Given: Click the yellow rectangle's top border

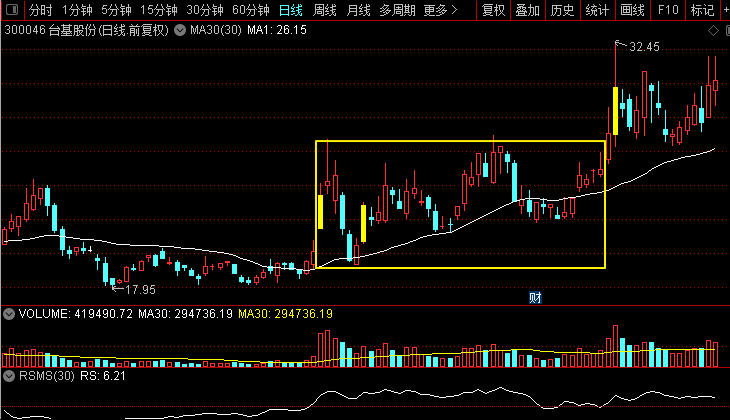Looking at the screenshot, I should [460, 141].
